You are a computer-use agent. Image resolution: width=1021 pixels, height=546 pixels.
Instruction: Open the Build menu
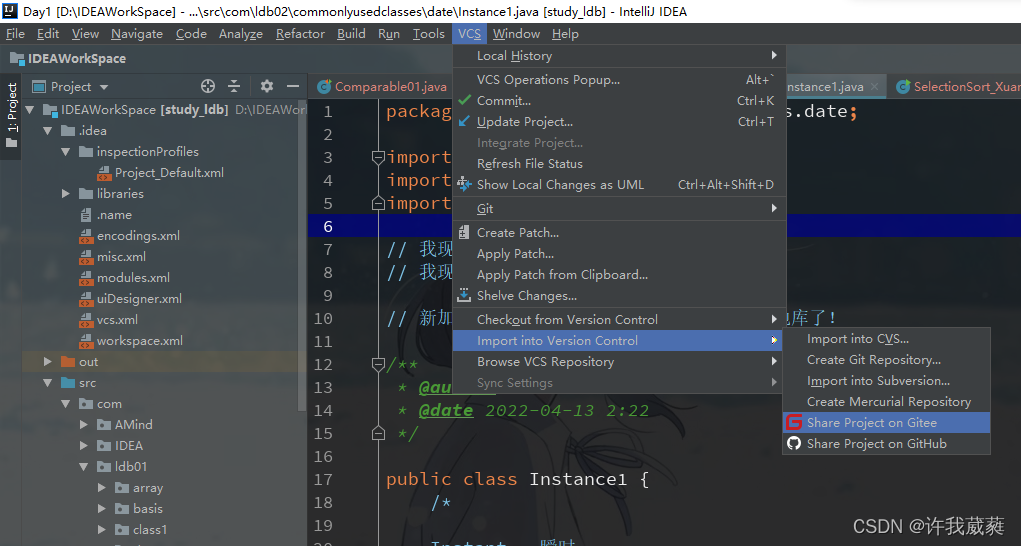tap(351, 34)
